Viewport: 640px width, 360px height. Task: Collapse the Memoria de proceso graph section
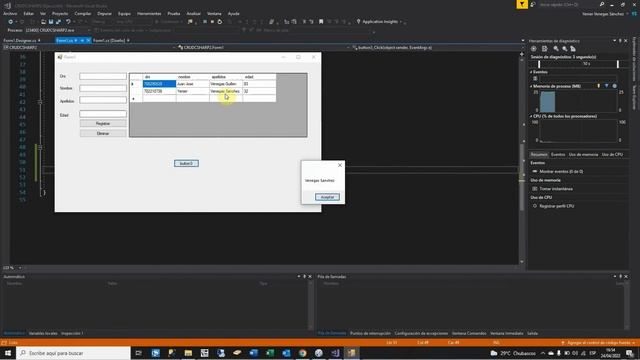click(x=531, y=87)
